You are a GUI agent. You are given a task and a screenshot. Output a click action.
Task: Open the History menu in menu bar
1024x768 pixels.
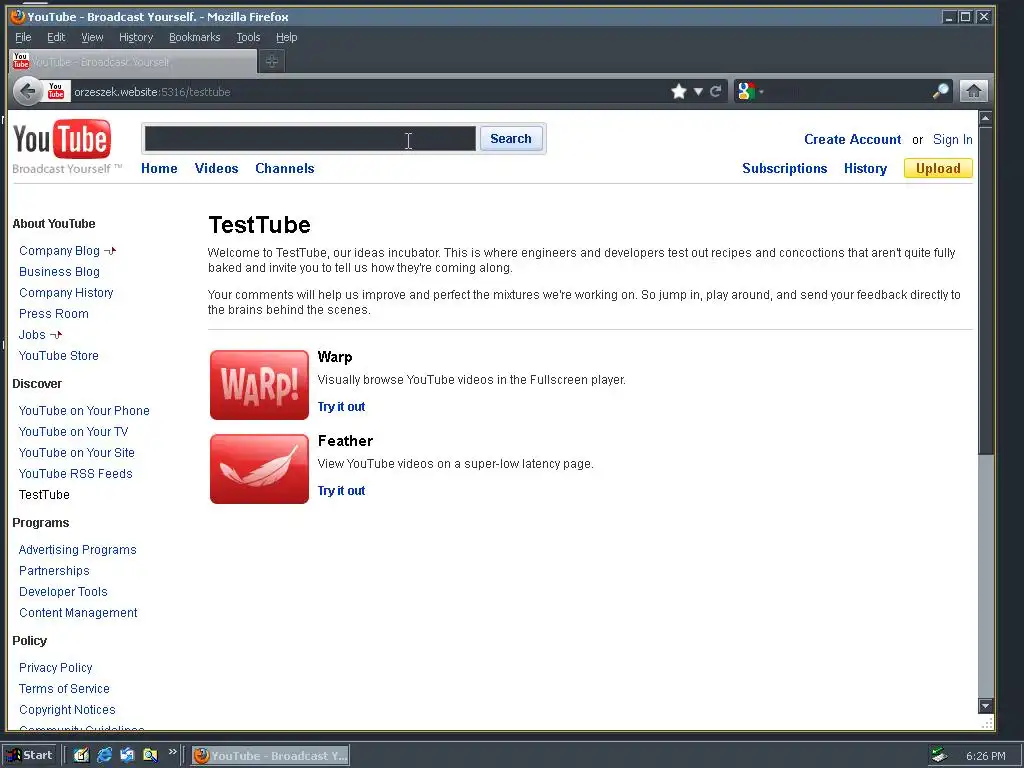coord(136,37)
